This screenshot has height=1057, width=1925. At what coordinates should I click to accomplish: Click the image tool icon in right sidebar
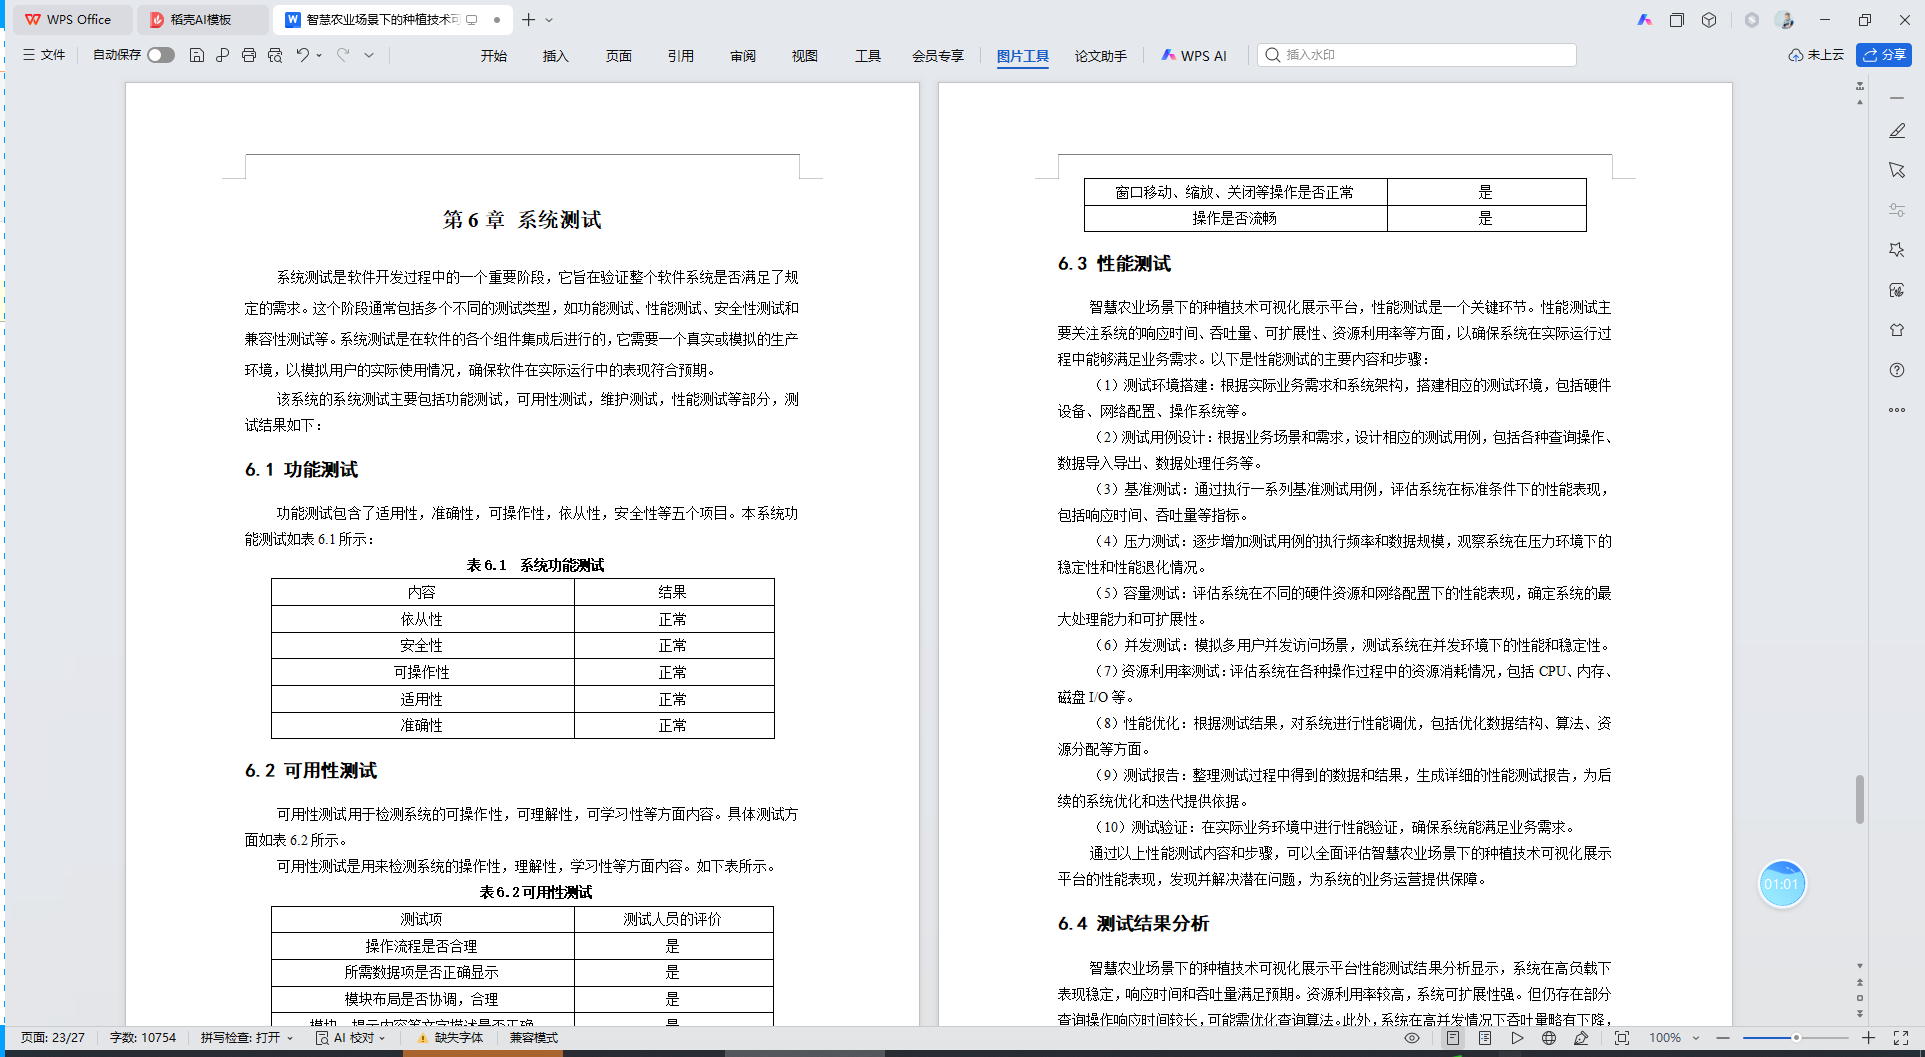pyautogui.click(x=1897, y=290)
